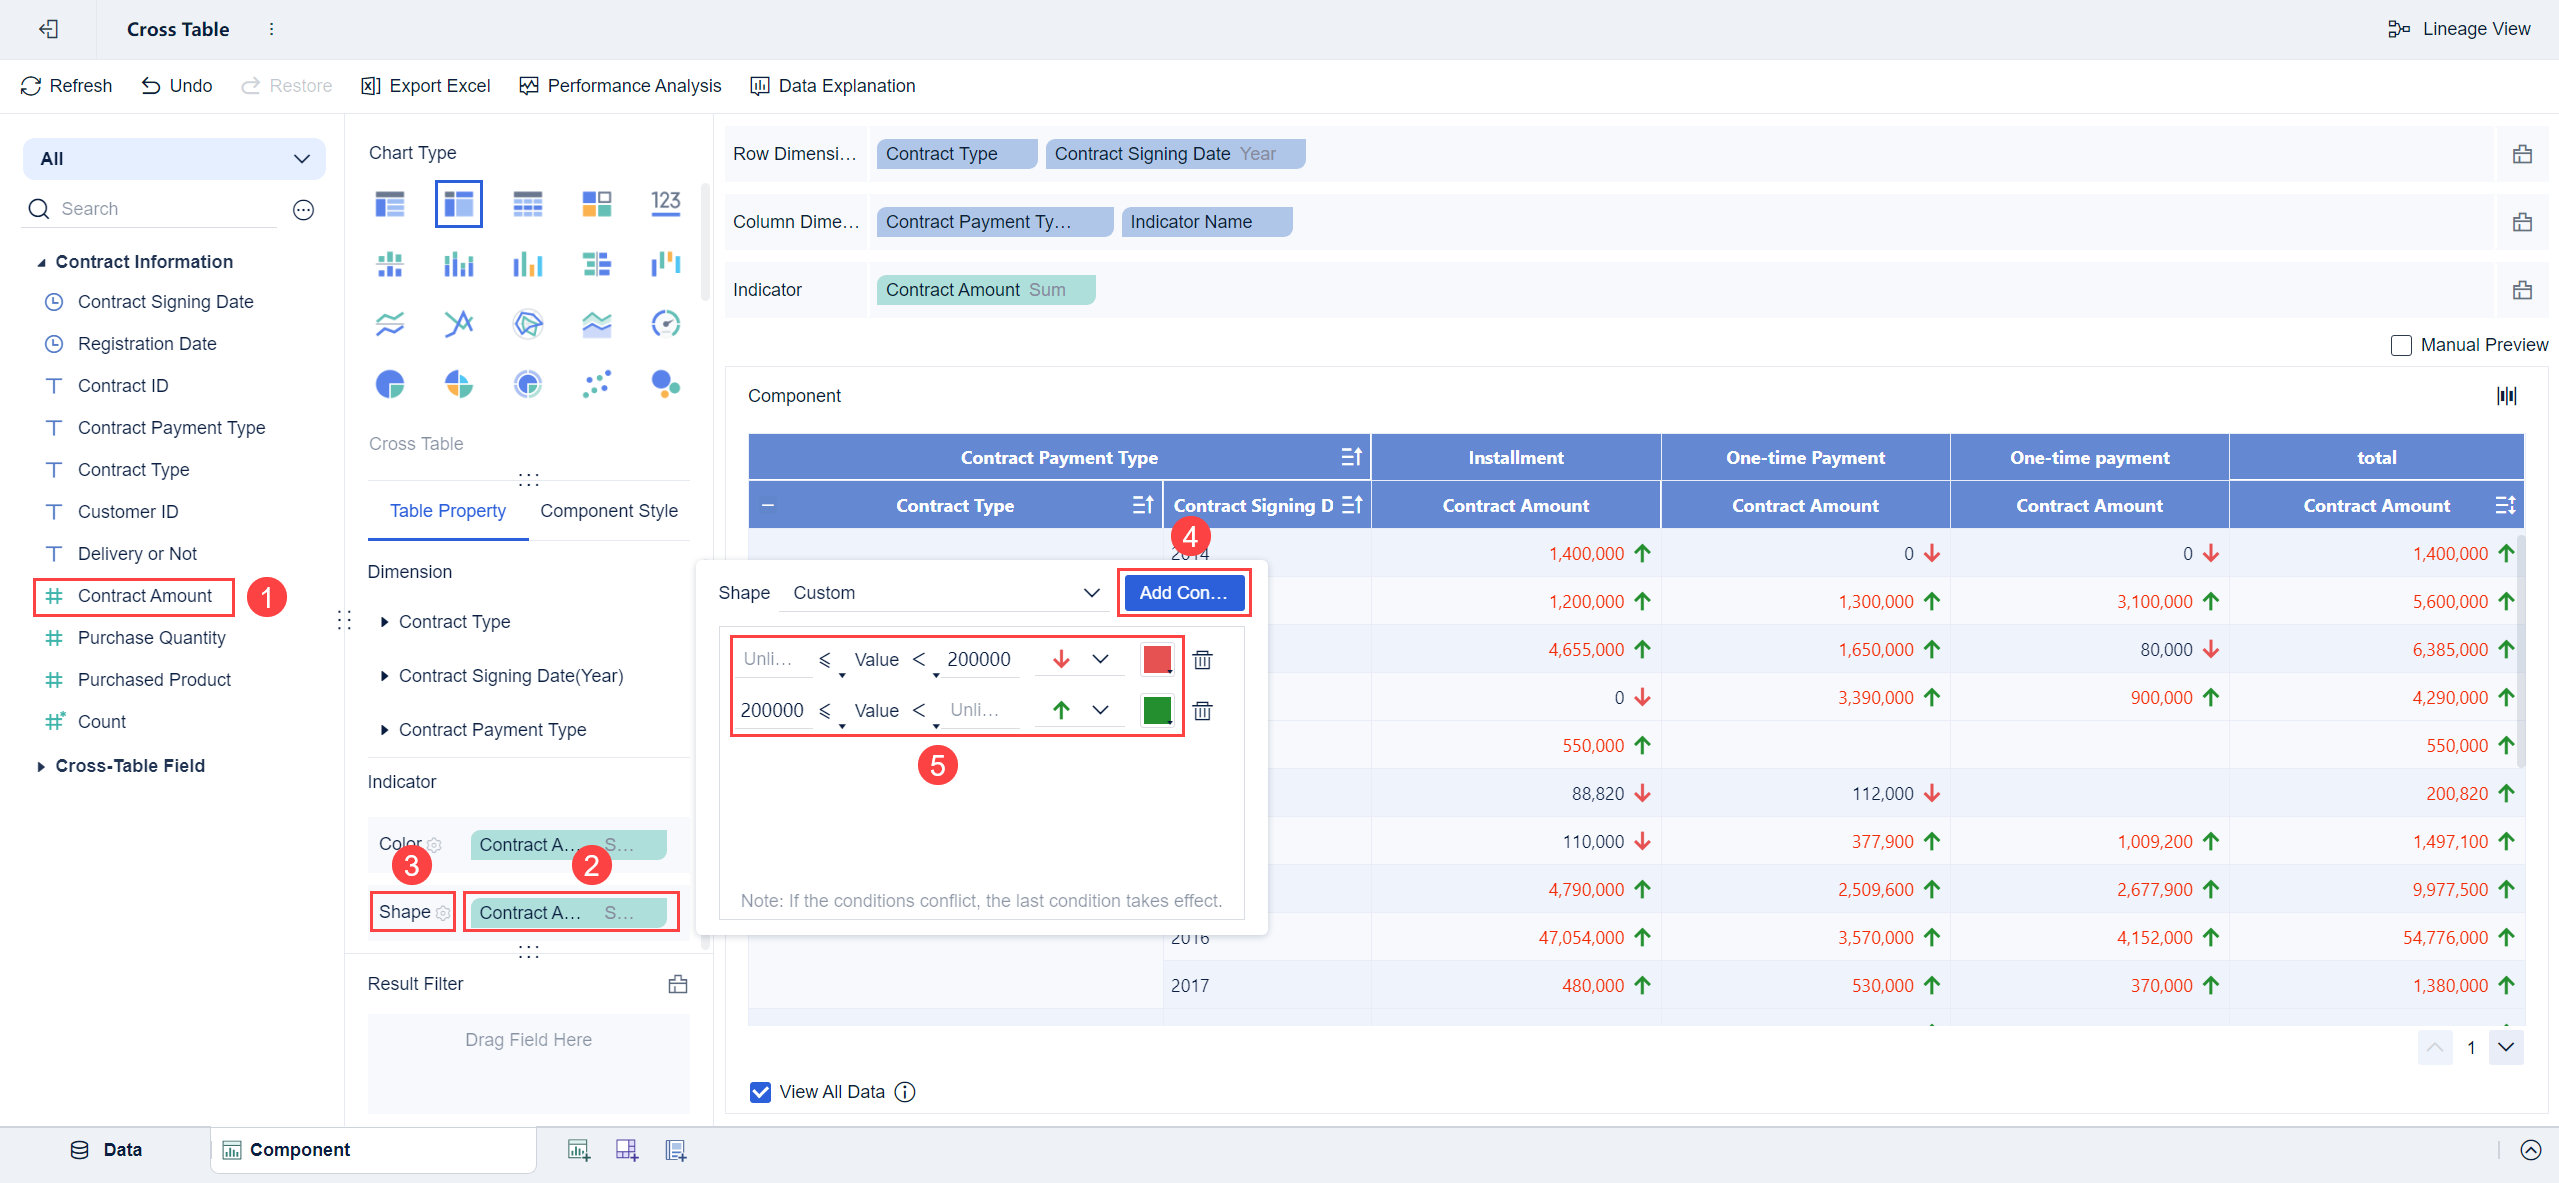Select the pie chart type icon

(390, 384)
